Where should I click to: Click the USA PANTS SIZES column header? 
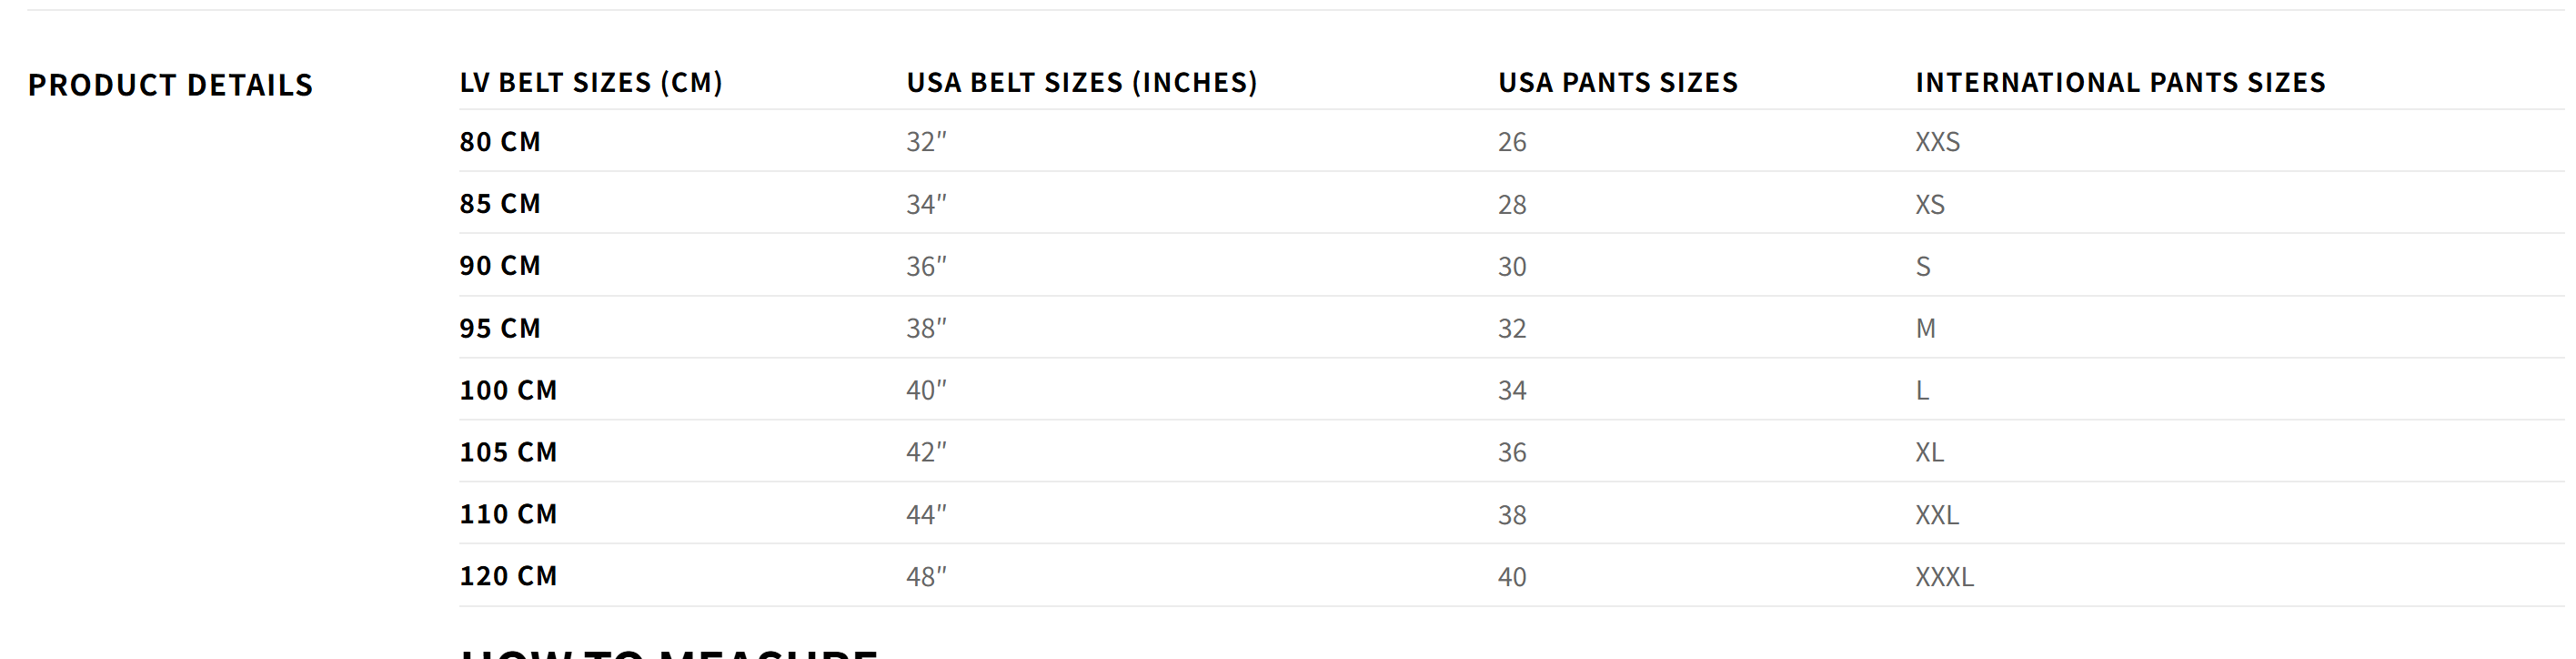click(1617, 82)
